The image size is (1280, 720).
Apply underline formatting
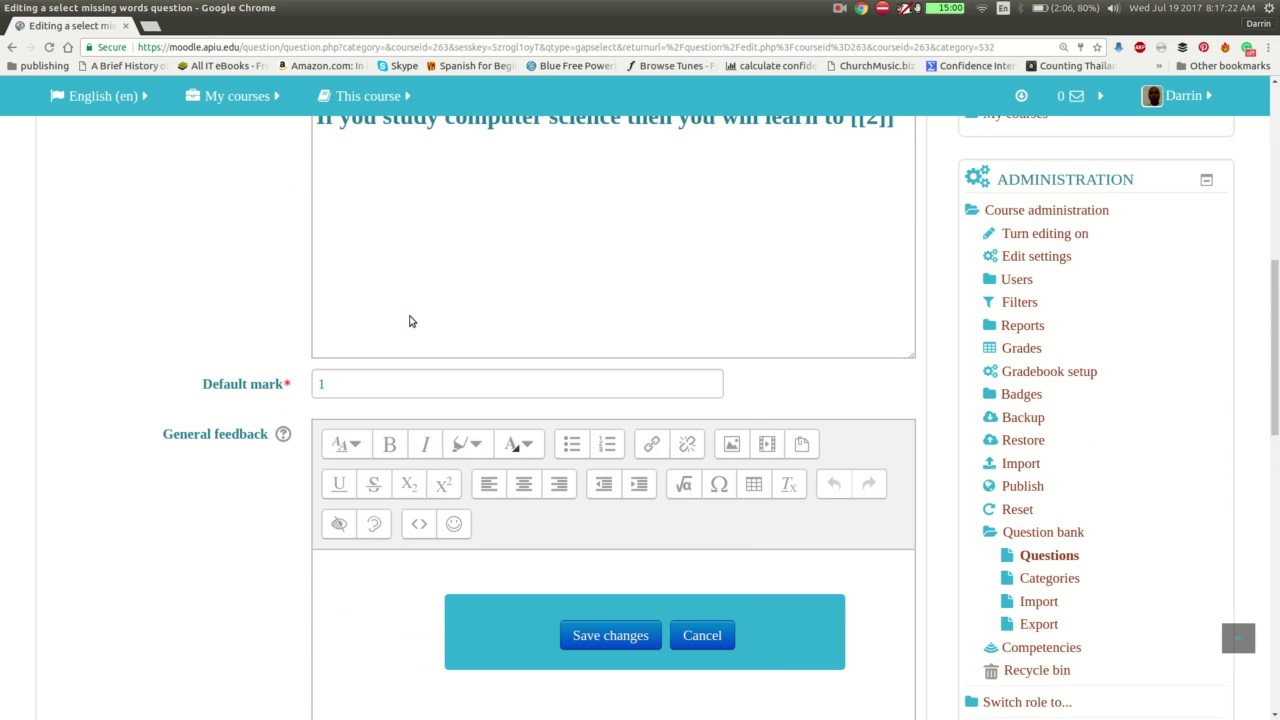[339, 484]
